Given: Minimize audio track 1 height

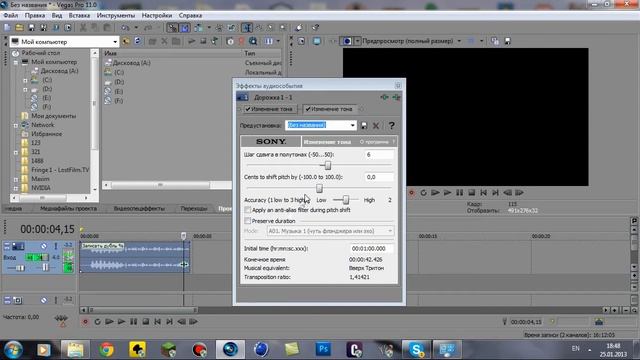Looking at the screenshot, I should pyautogui.click(x=7, y=246).
